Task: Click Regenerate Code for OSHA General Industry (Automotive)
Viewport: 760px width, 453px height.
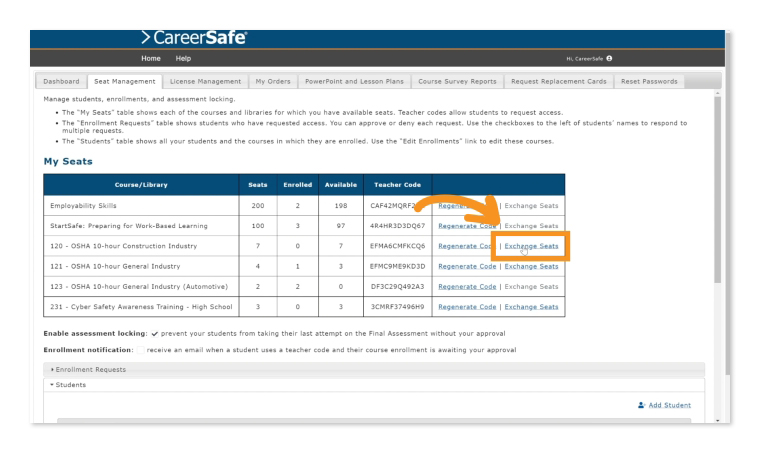Action: tap(467, 287)
